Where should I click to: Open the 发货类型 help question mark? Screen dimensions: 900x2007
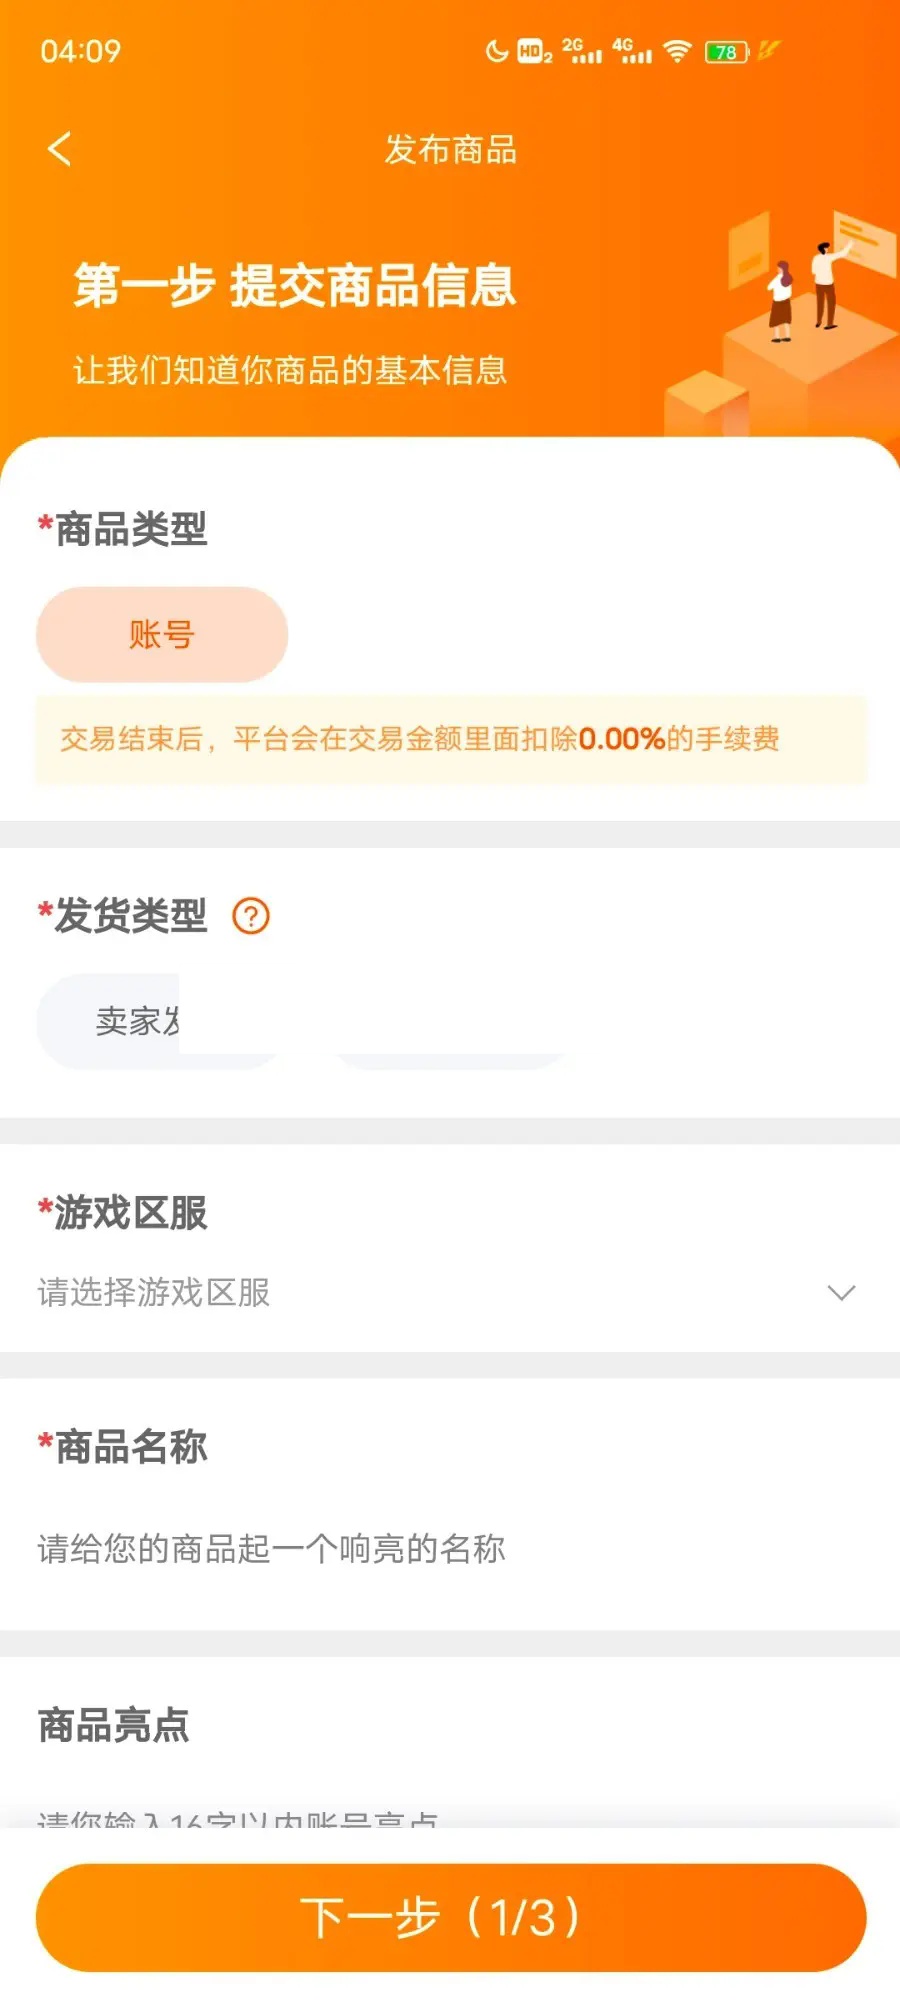coord(251,915)
